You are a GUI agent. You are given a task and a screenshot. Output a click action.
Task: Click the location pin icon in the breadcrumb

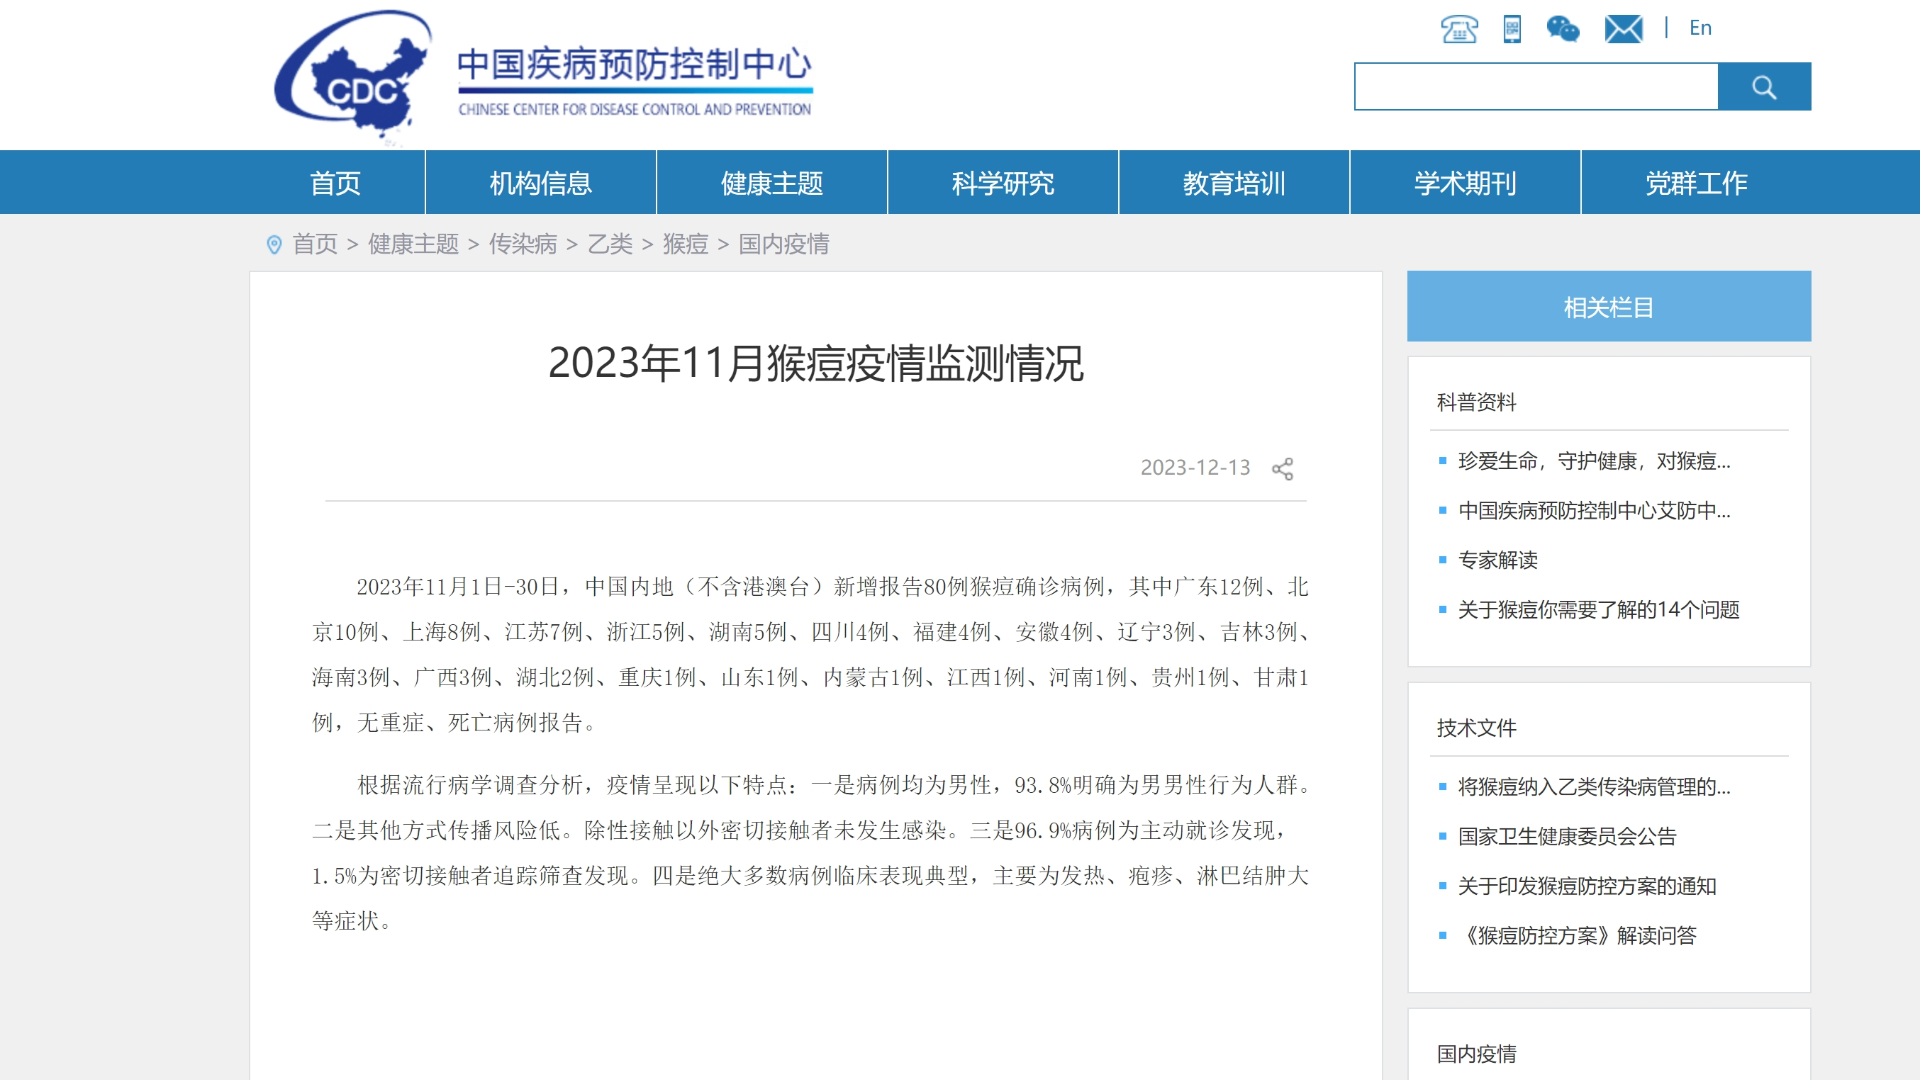[x=275, y=246]
